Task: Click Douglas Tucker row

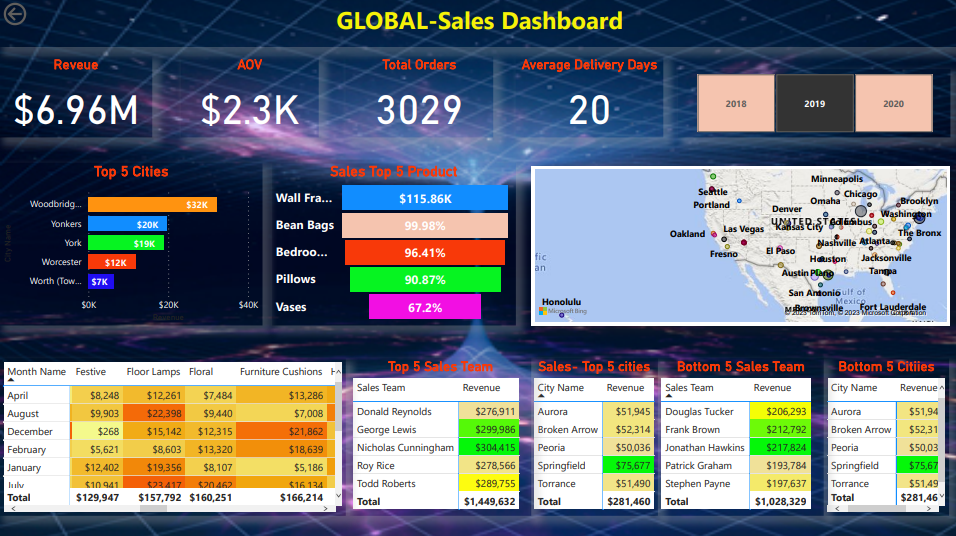Action: pos(737,412)
